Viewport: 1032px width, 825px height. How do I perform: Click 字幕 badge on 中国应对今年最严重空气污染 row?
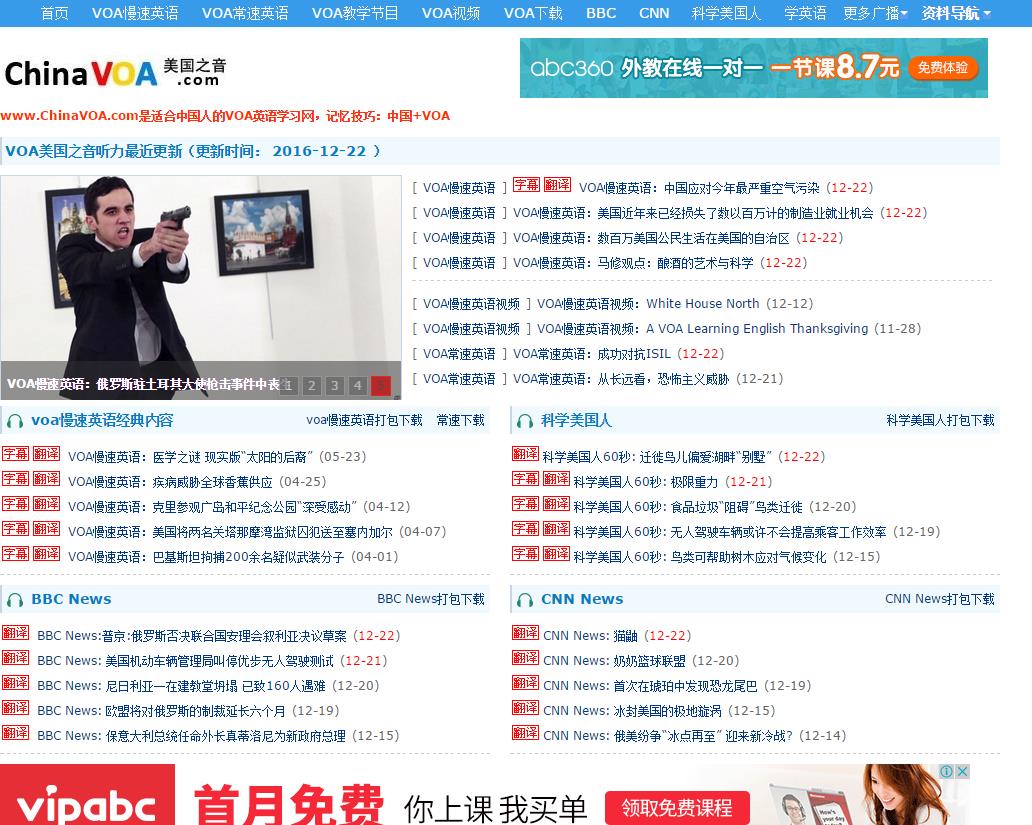(526, 185)
